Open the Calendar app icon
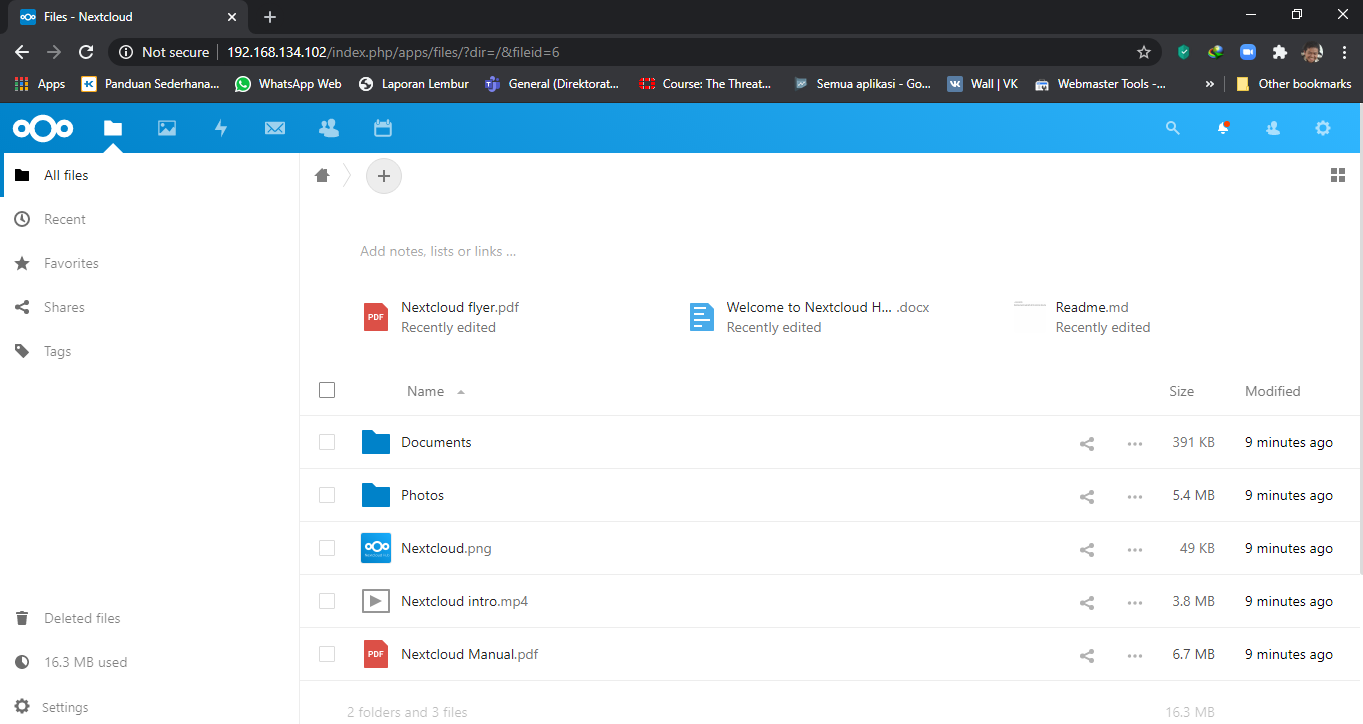 [x=382, y=128]
